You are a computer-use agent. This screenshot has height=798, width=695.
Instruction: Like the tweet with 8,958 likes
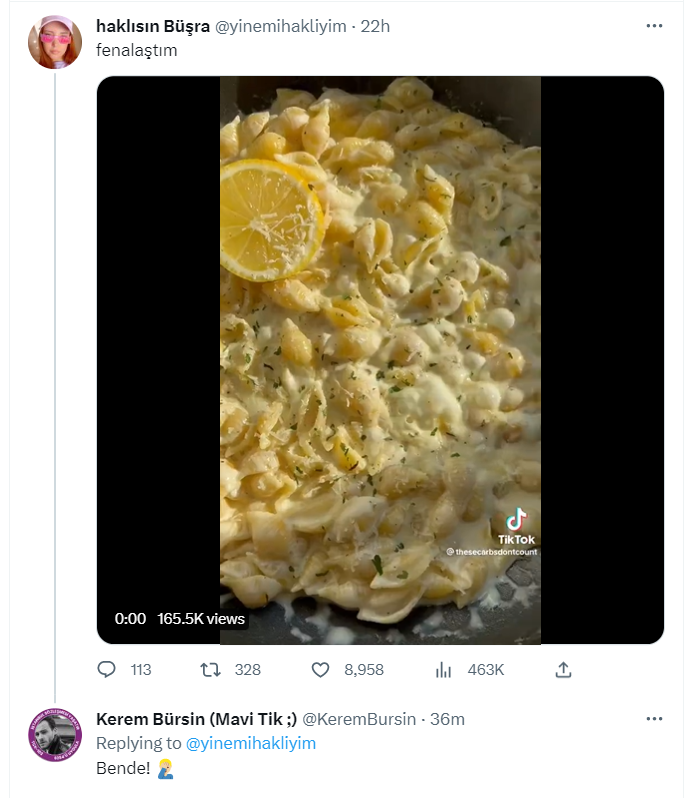320,669
